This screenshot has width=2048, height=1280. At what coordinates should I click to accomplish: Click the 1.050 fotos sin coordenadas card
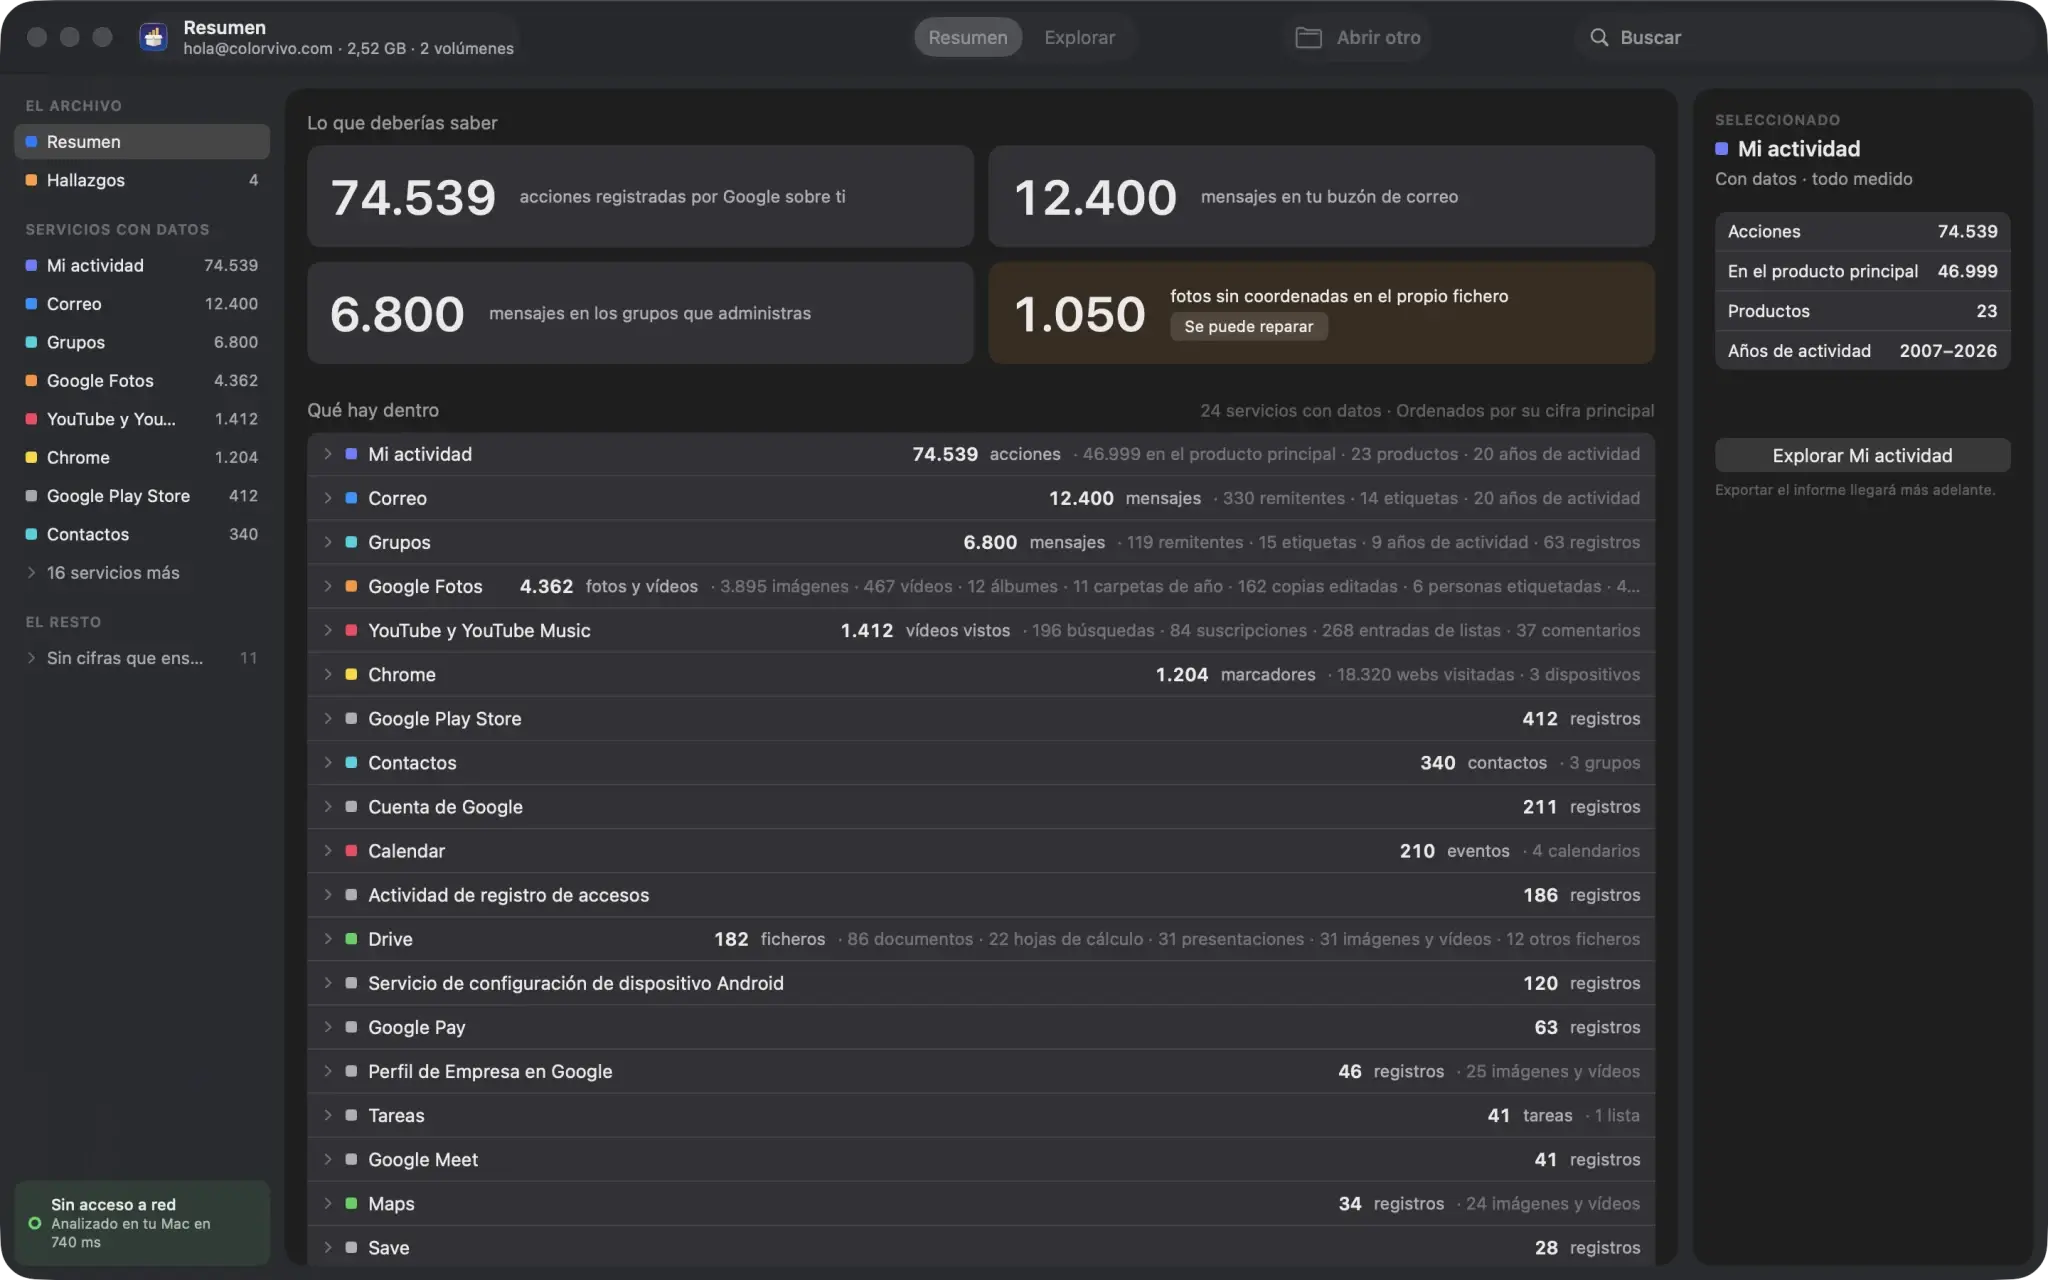[1321, 313]
